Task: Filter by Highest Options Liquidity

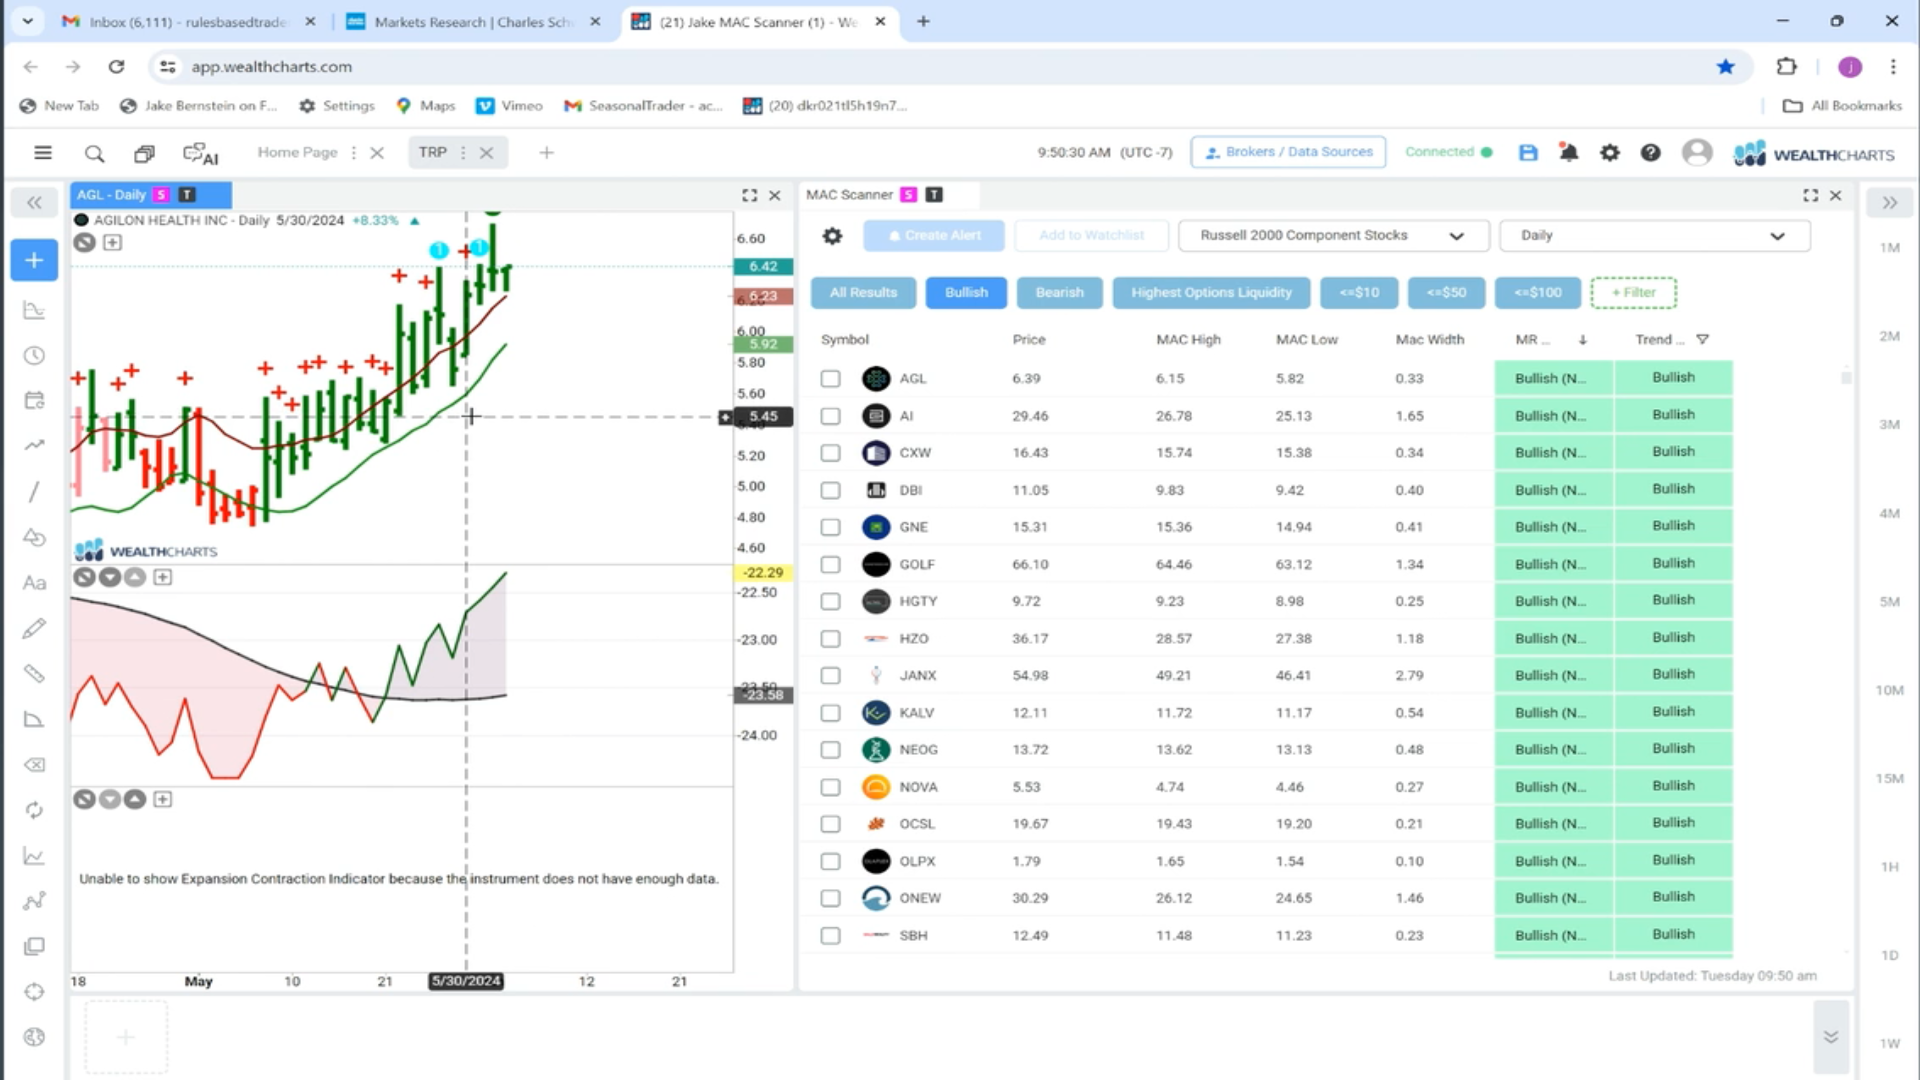Action: click(1211, 293)
